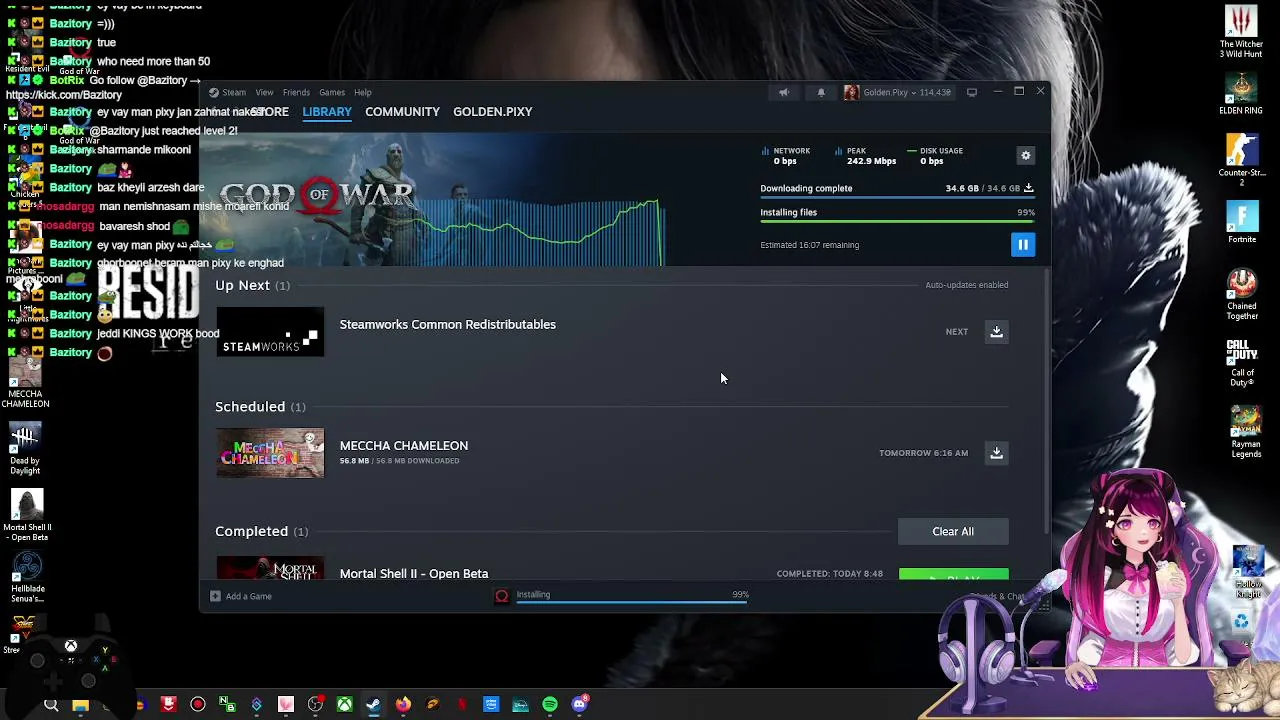Open MECCHA CHAMELEON game thumbnail
Viewport: 1280px width, 720px height.
pyautogui.click(x=270, y=453)
